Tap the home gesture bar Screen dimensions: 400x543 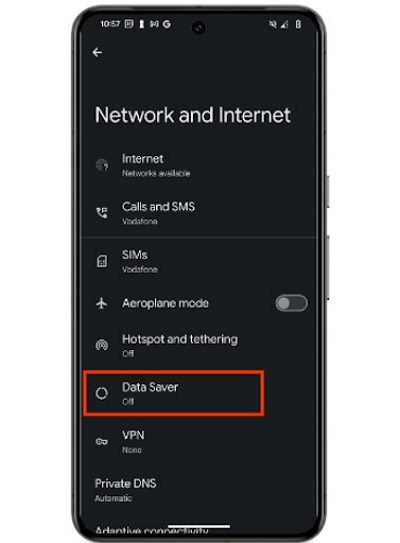[199, 527]
